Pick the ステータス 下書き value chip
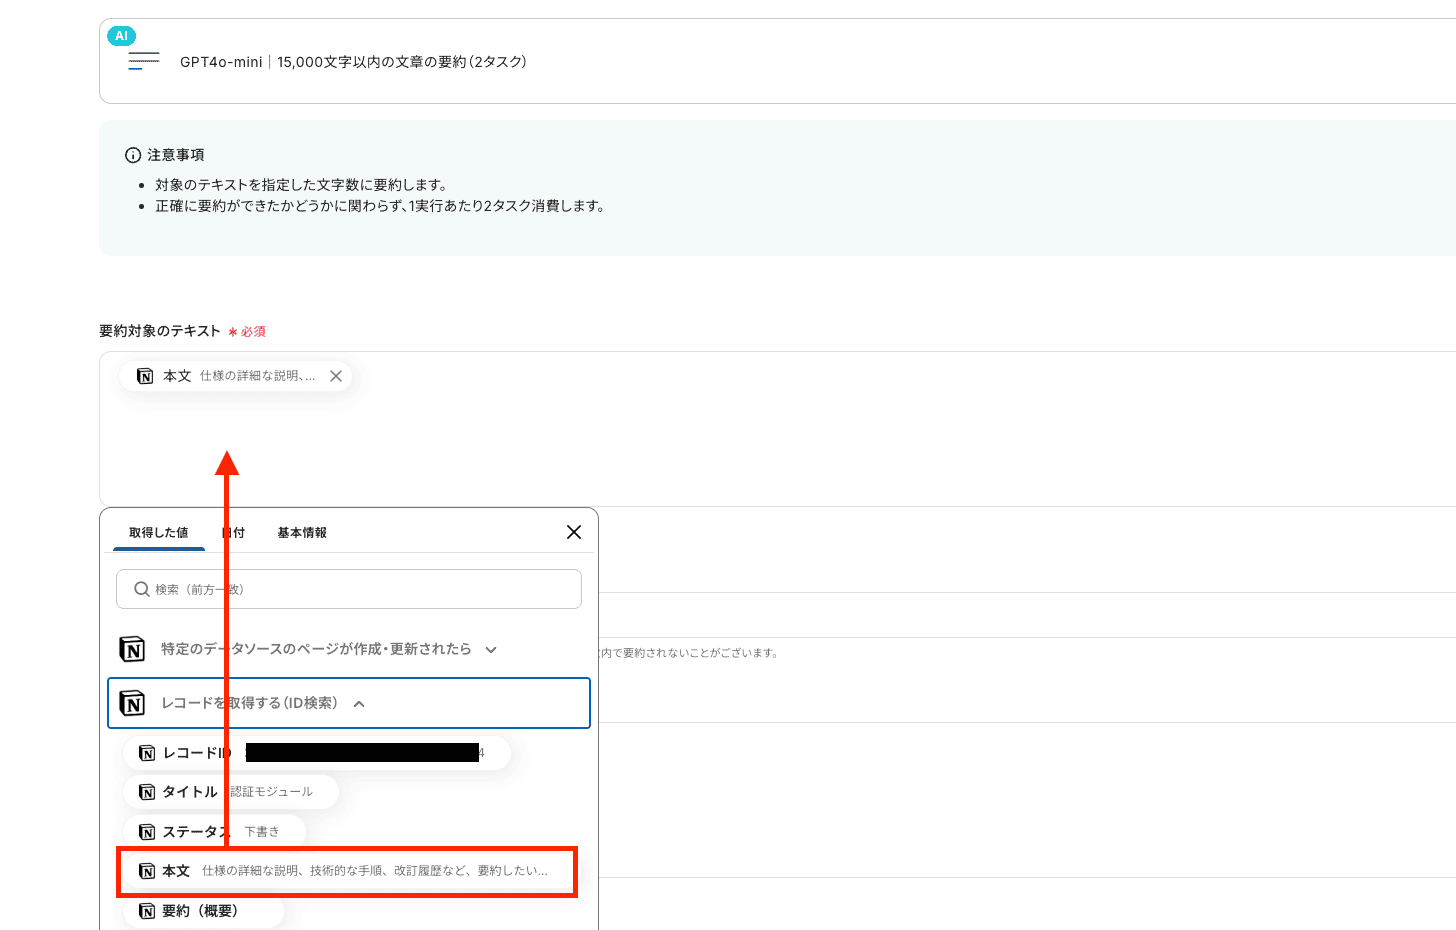 click(213, 832)
